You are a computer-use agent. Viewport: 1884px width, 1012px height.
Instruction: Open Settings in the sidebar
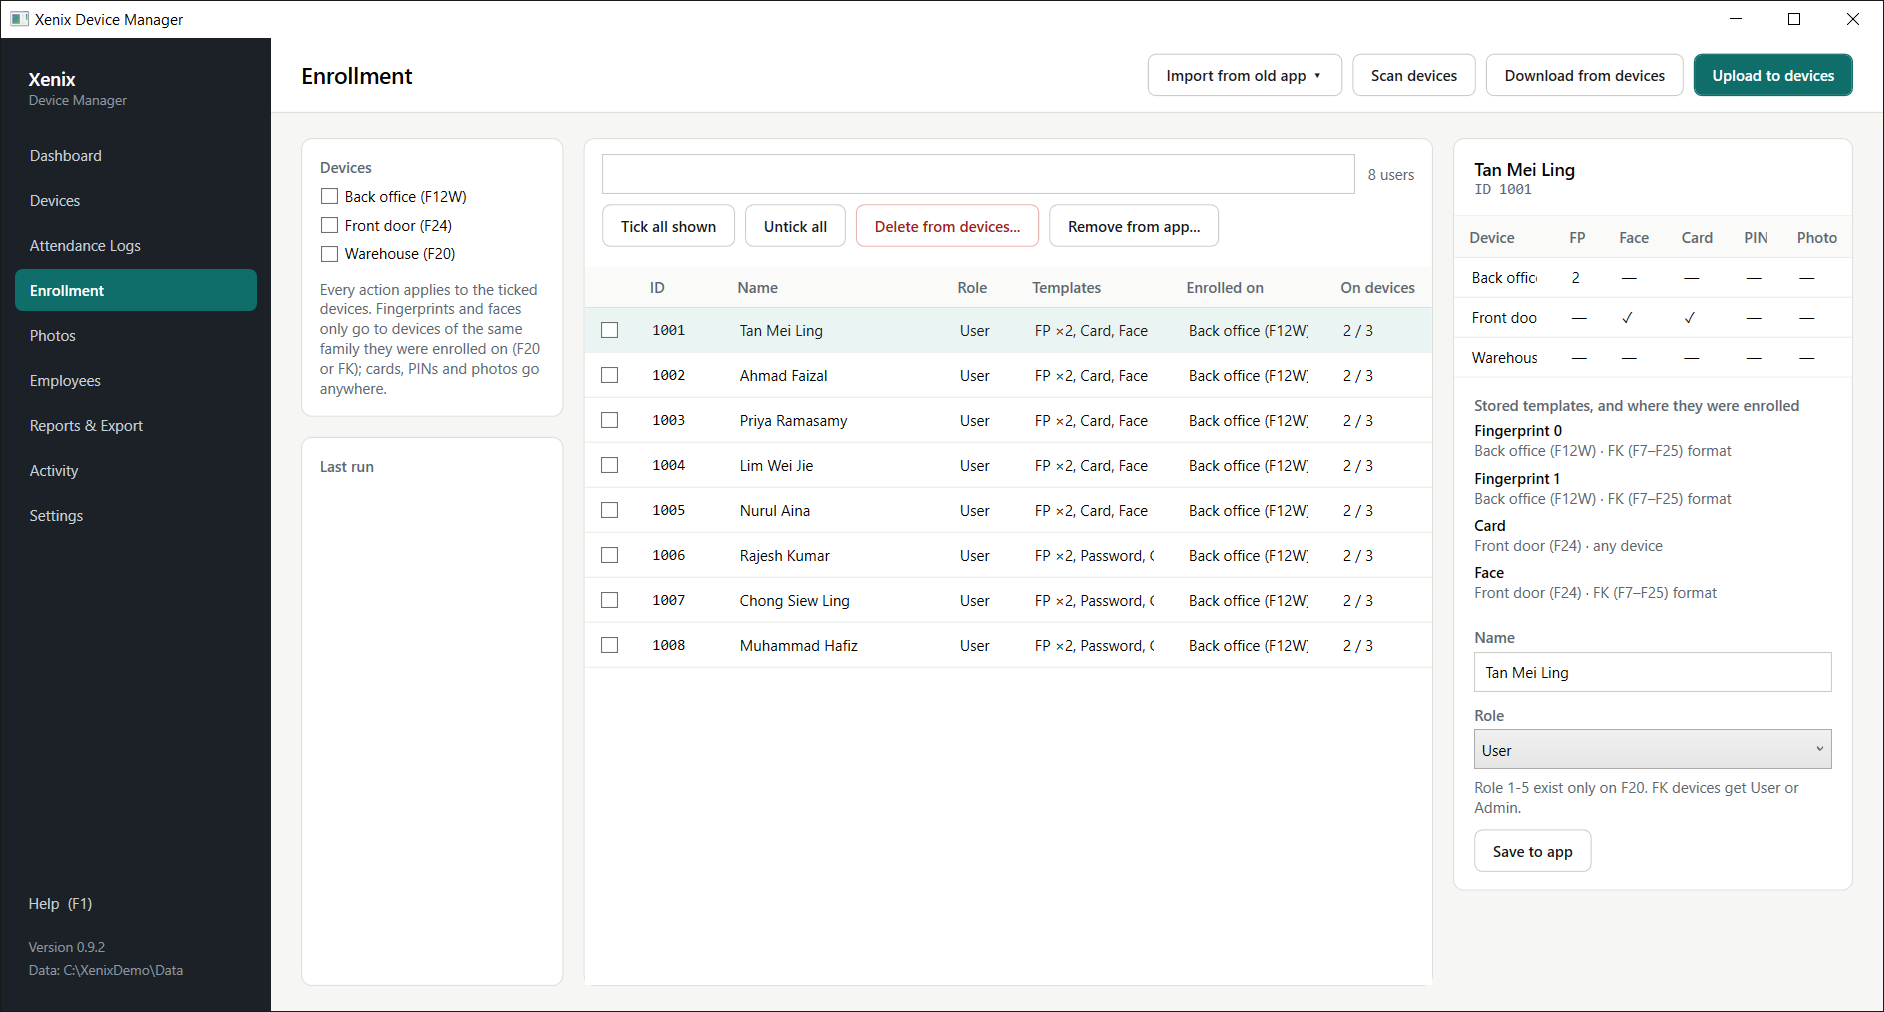[x=136, y=515]
